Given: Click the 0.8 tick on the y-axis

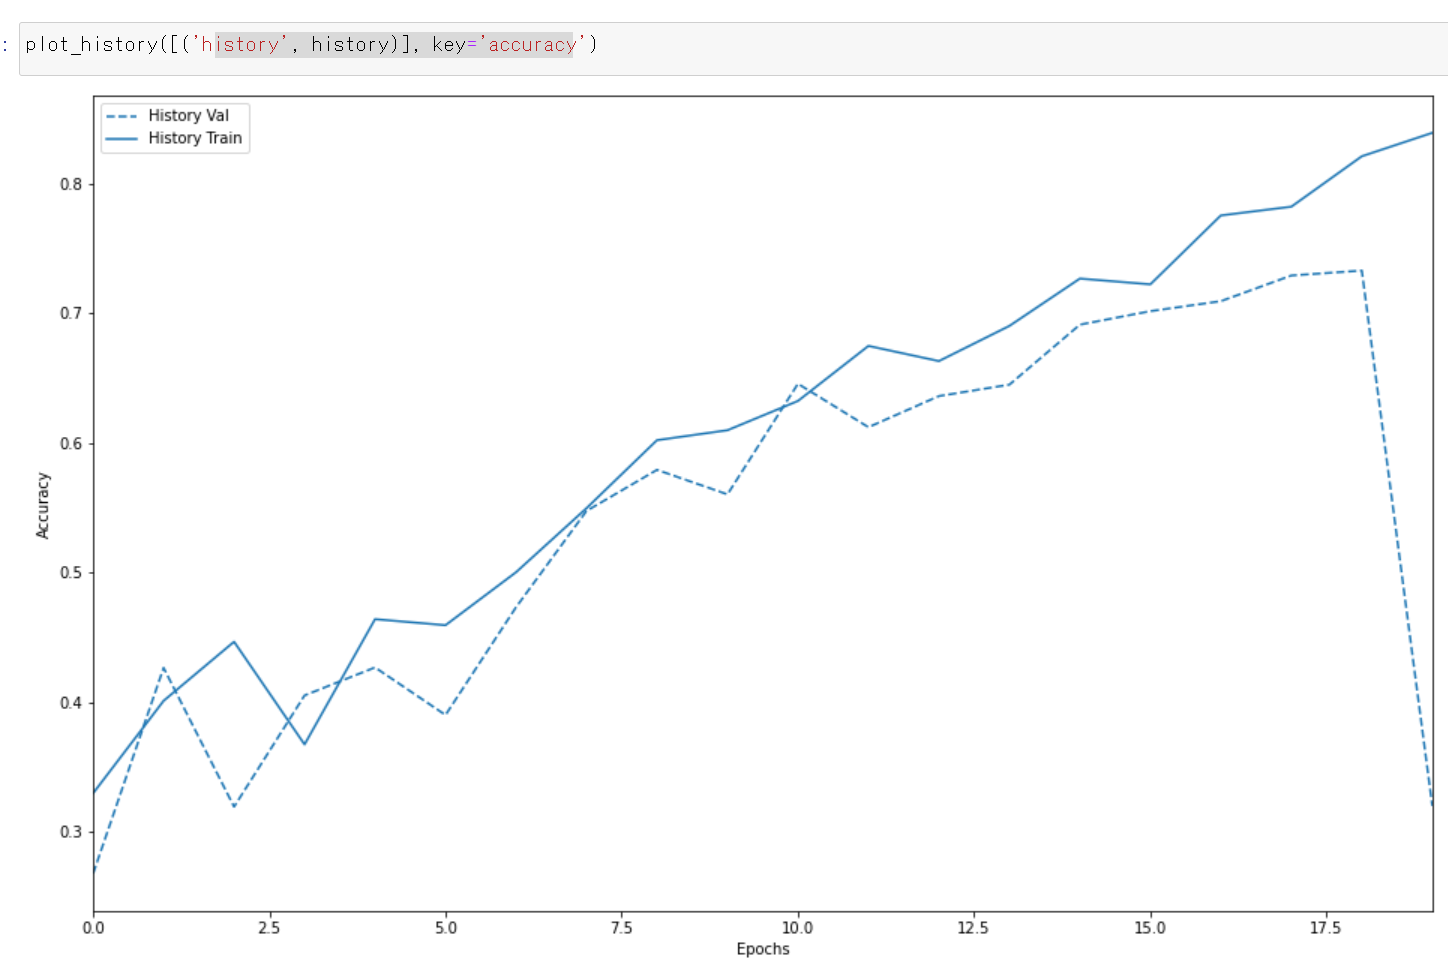Looking at the screenshot, I should click(71, 184).
